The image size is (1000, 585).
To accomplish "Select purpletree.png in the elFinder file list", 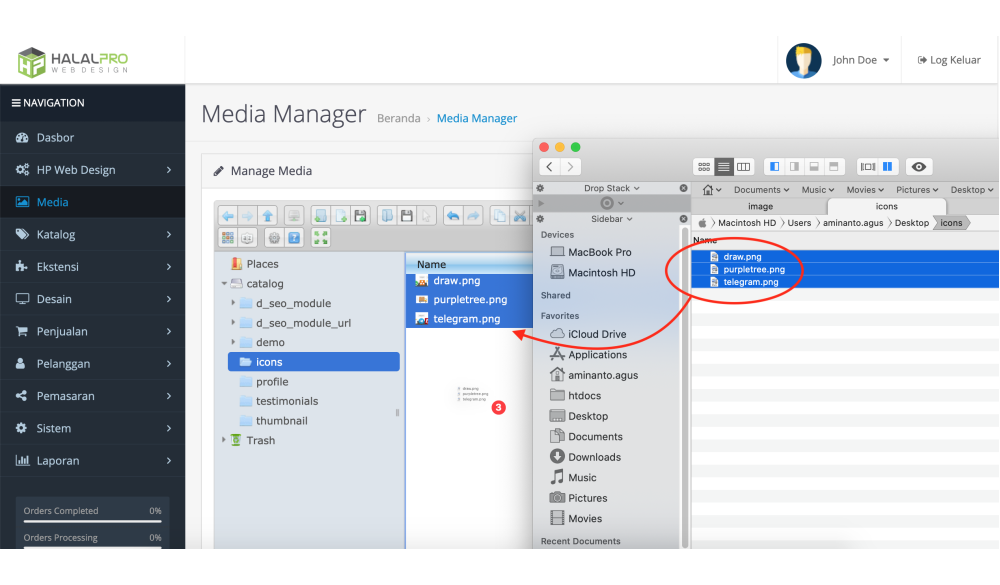I will click(x=469, y=300).
